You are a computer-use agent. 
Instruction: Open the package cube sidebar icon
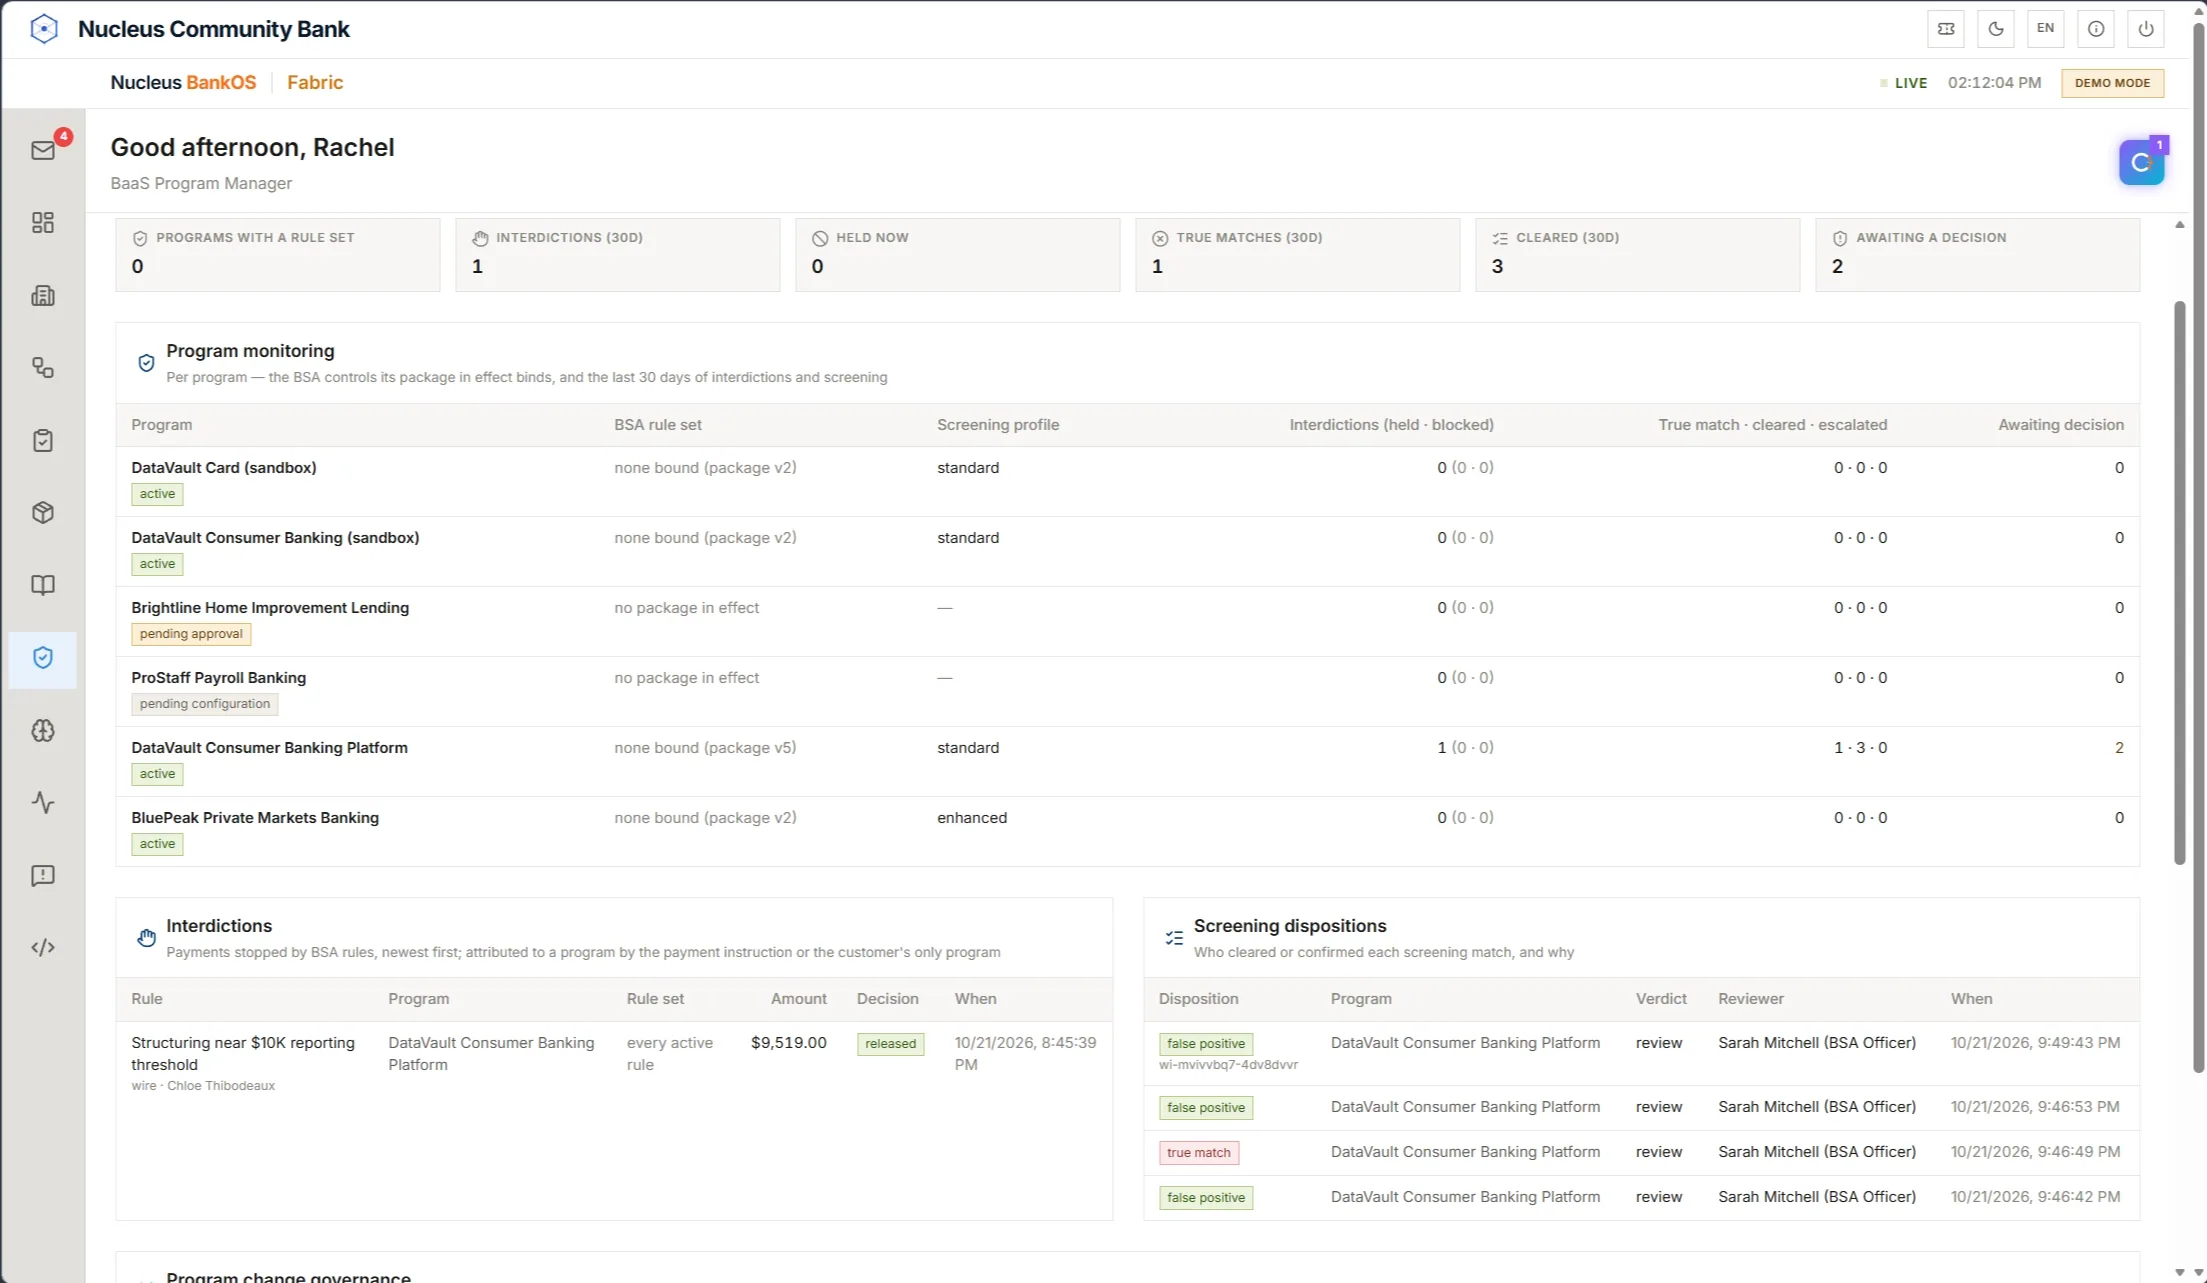[43, 513]
